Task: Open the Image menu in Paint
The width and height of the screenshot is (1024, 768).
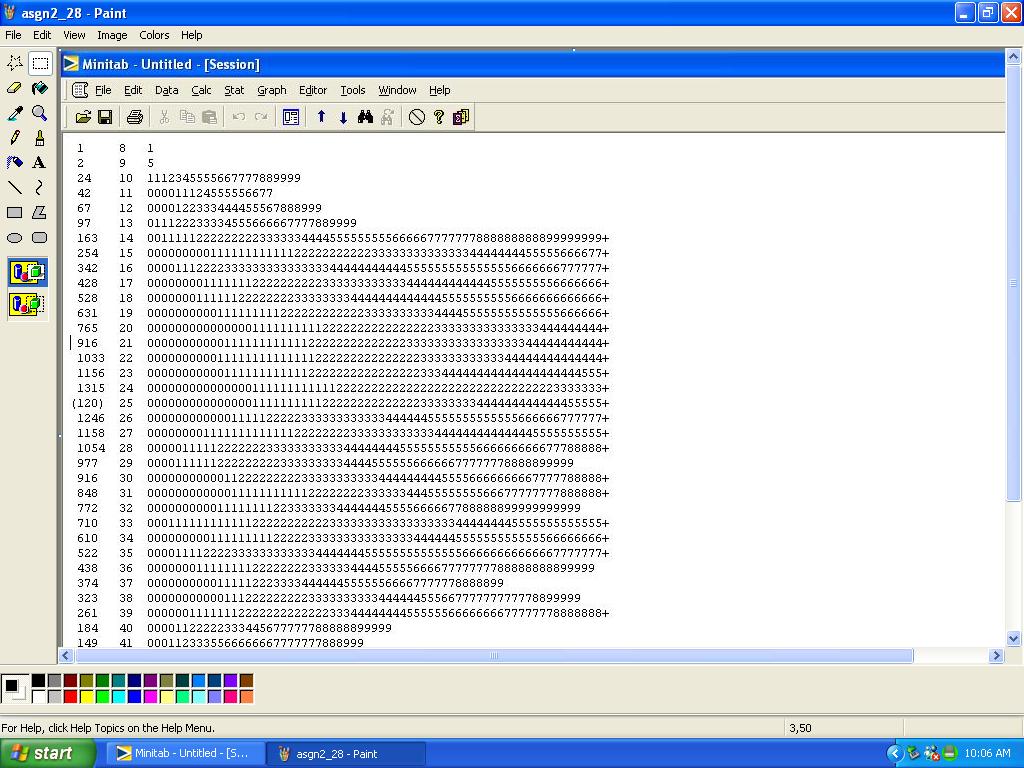Action: pos(112,35)
